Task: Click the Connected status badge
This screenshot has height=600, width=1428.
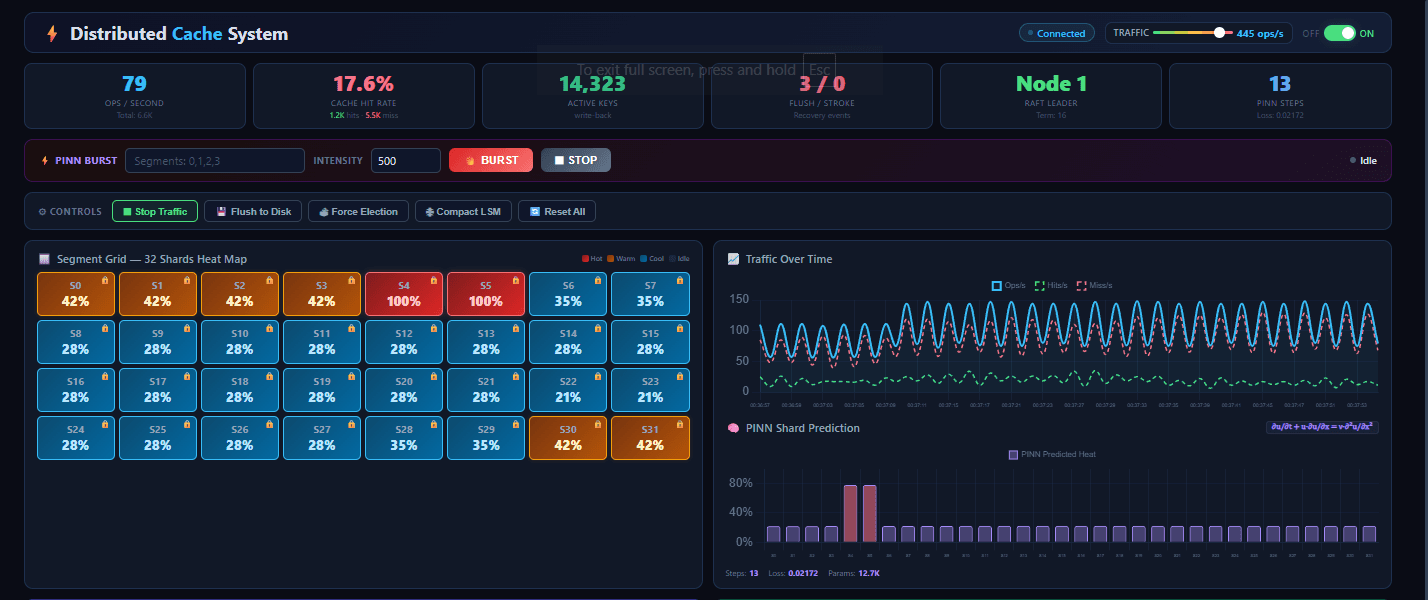Action: [x=1056, y=33]
